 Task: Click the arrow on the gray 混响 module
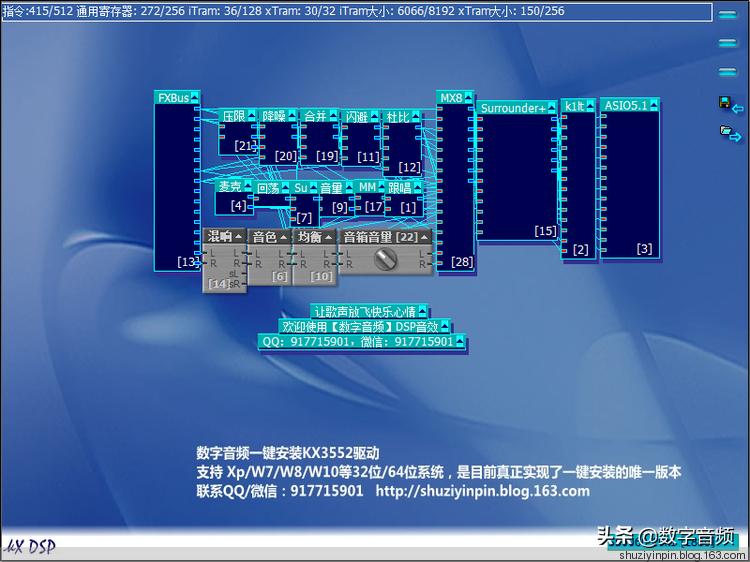[239, 236]
